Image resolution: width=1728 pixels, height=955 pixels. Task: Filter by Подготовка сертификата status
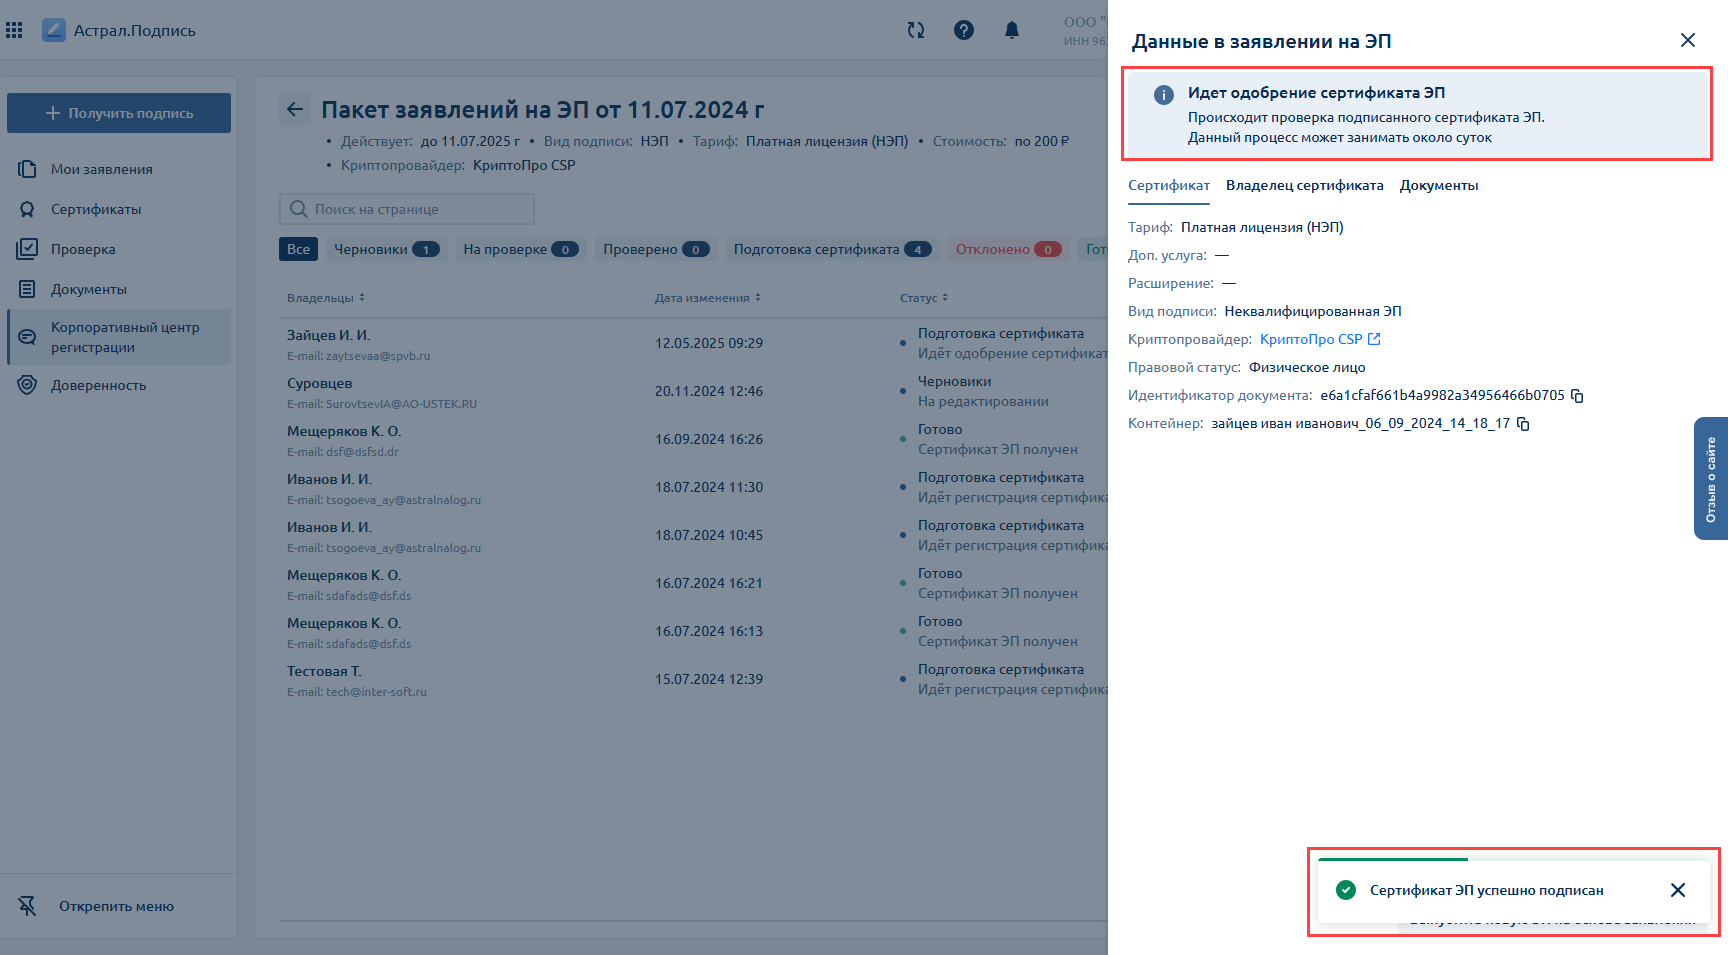point(832,249)
